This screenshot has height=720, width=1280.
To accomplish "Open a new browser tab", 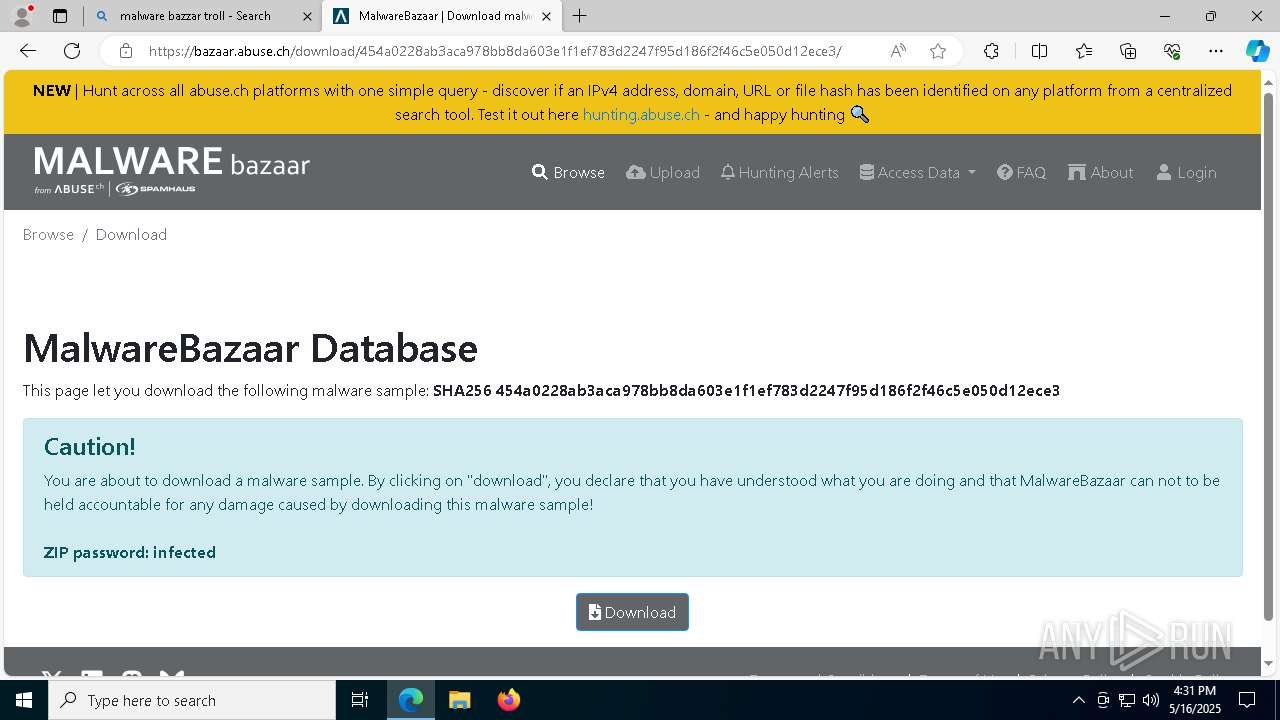I will pos(580,16).
